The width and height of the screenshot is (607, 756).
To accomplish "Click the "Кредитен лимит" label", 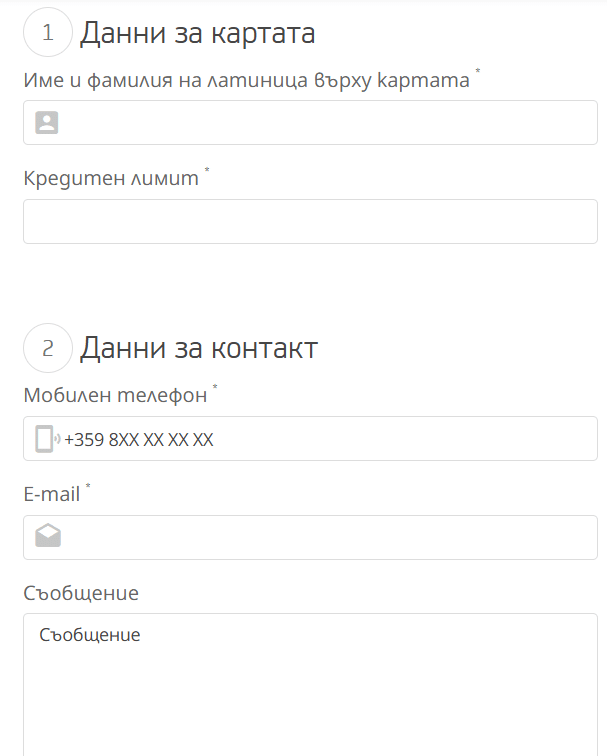I will coord(111,179).
